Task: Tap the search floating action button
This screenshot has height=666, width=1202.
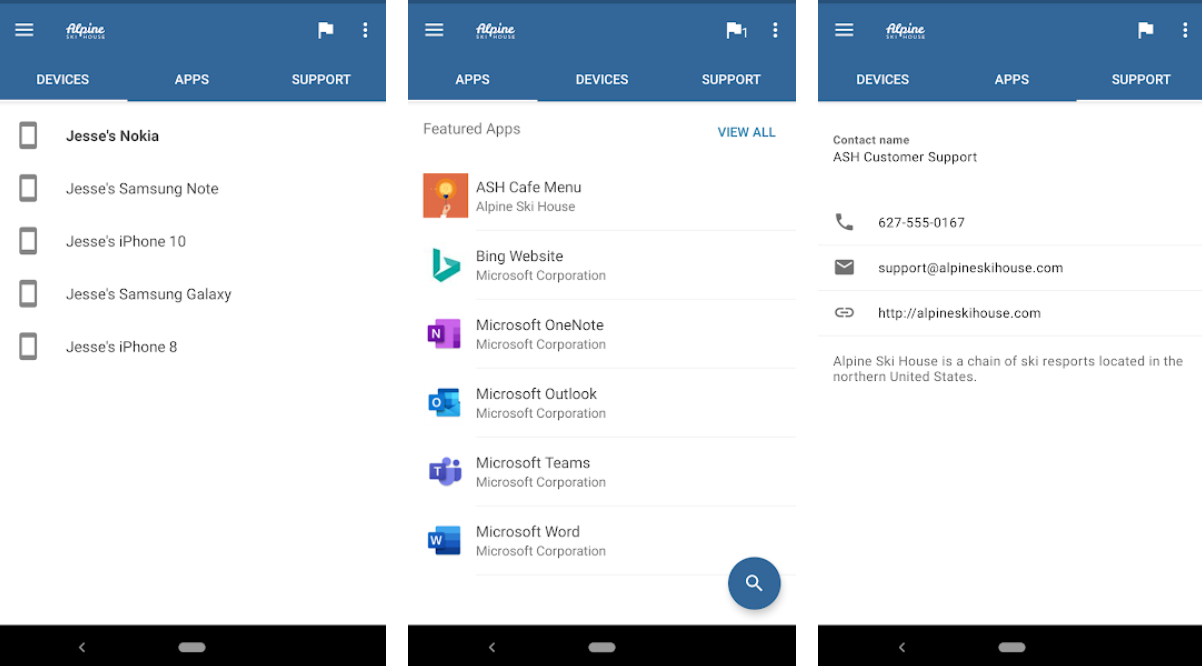Action: coord(754,583)
